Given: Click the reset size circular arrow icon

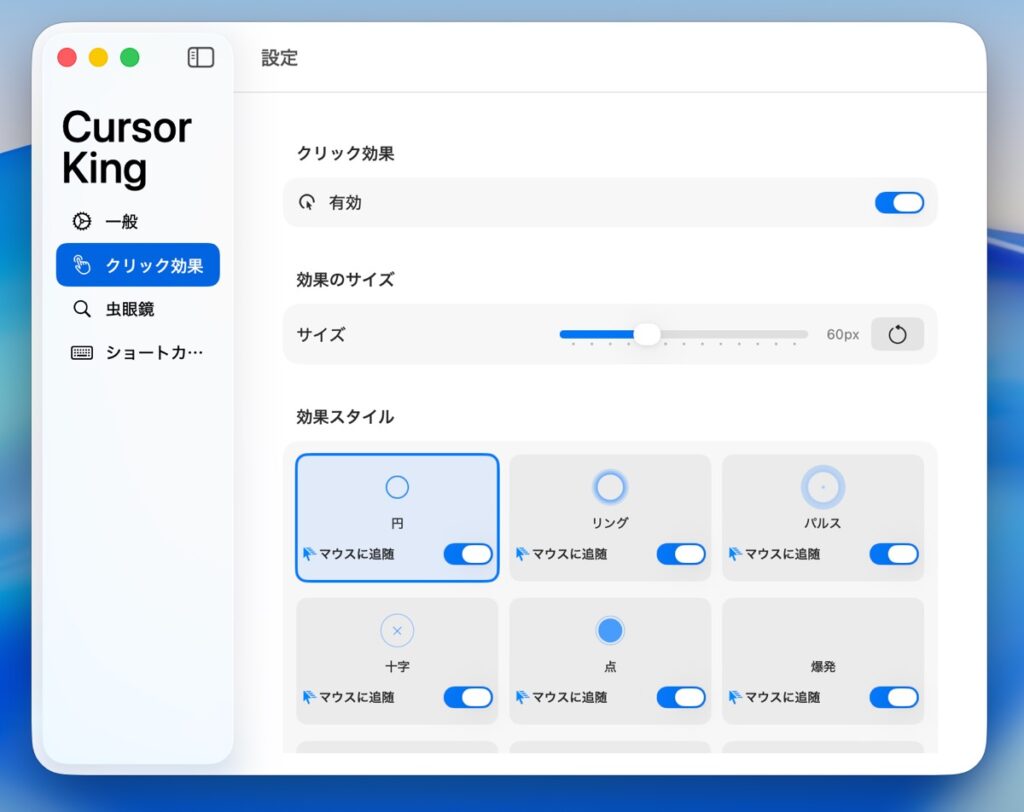Looking at the screenshot, I should pyautogui.click(x=897, y=334).
